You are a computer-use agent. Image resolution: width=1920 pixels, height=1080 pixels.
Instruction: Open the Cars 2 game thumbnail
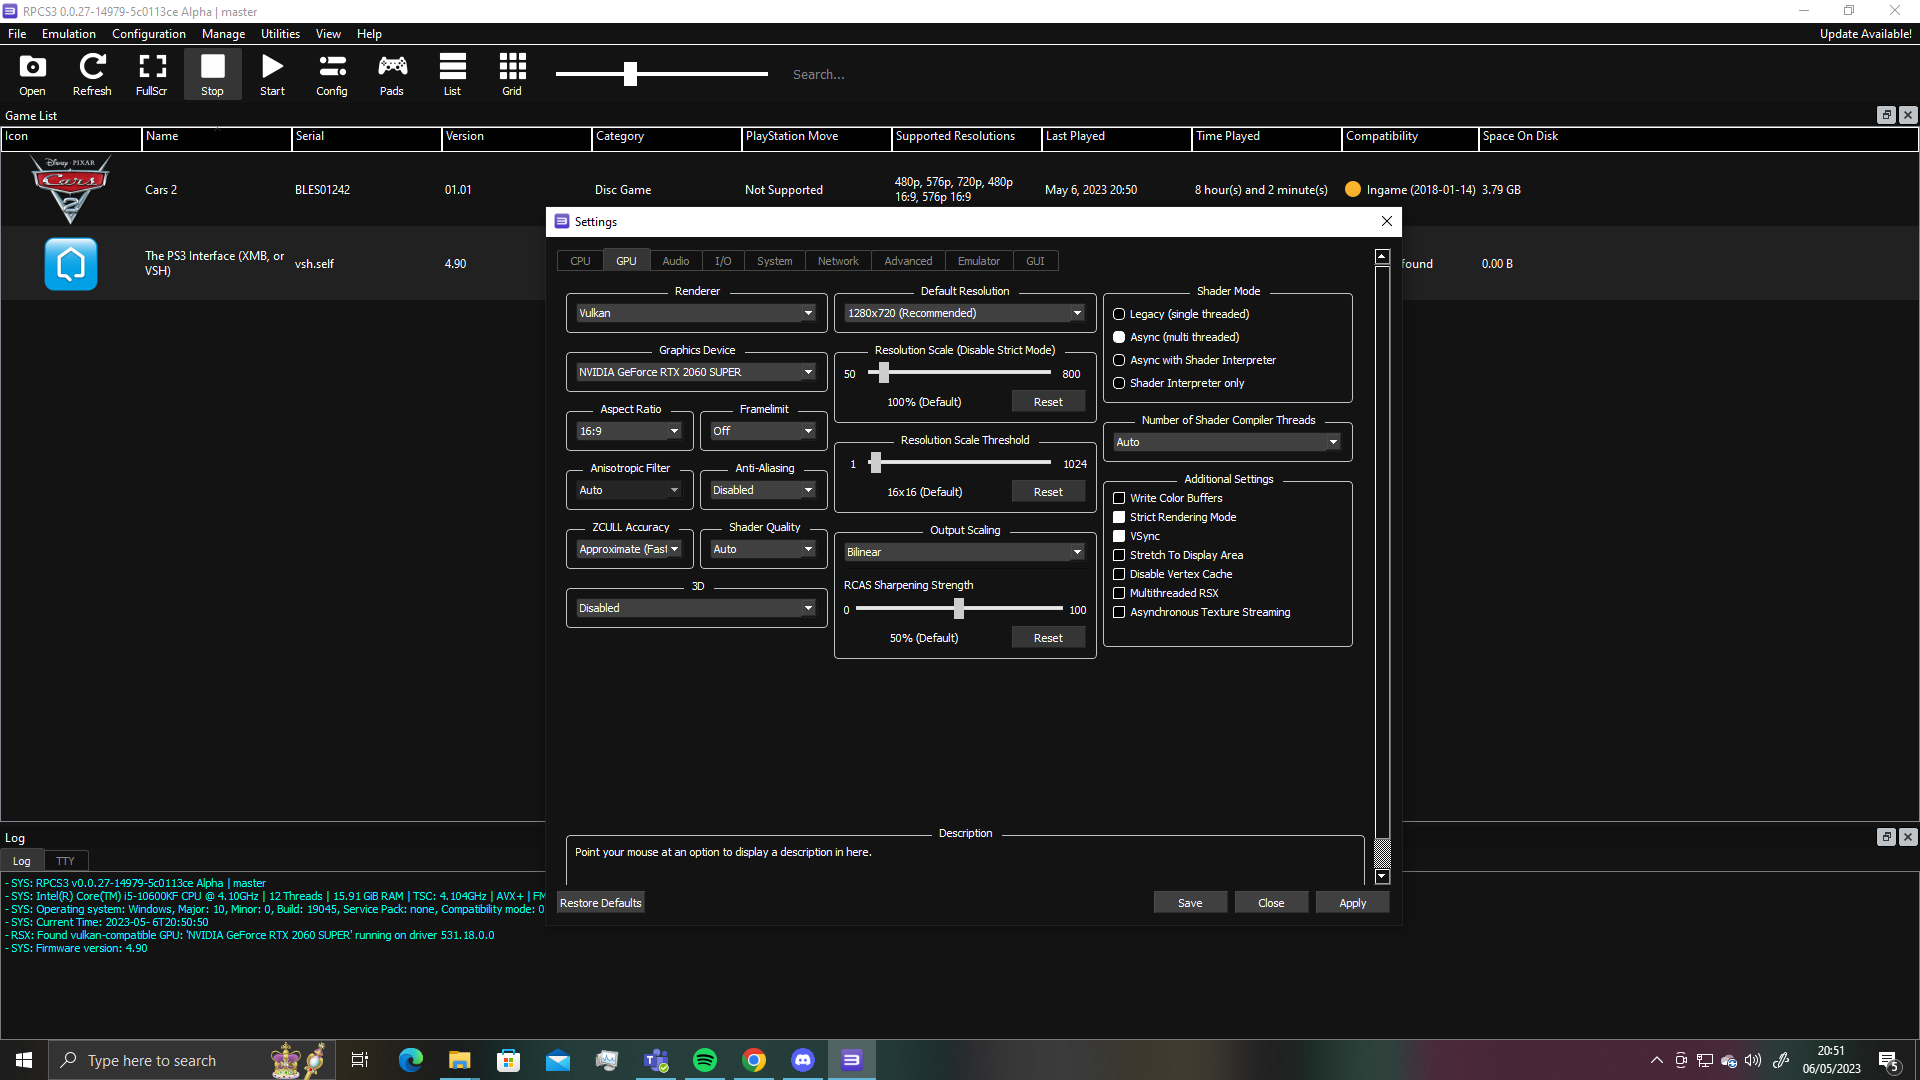point(70,189)
